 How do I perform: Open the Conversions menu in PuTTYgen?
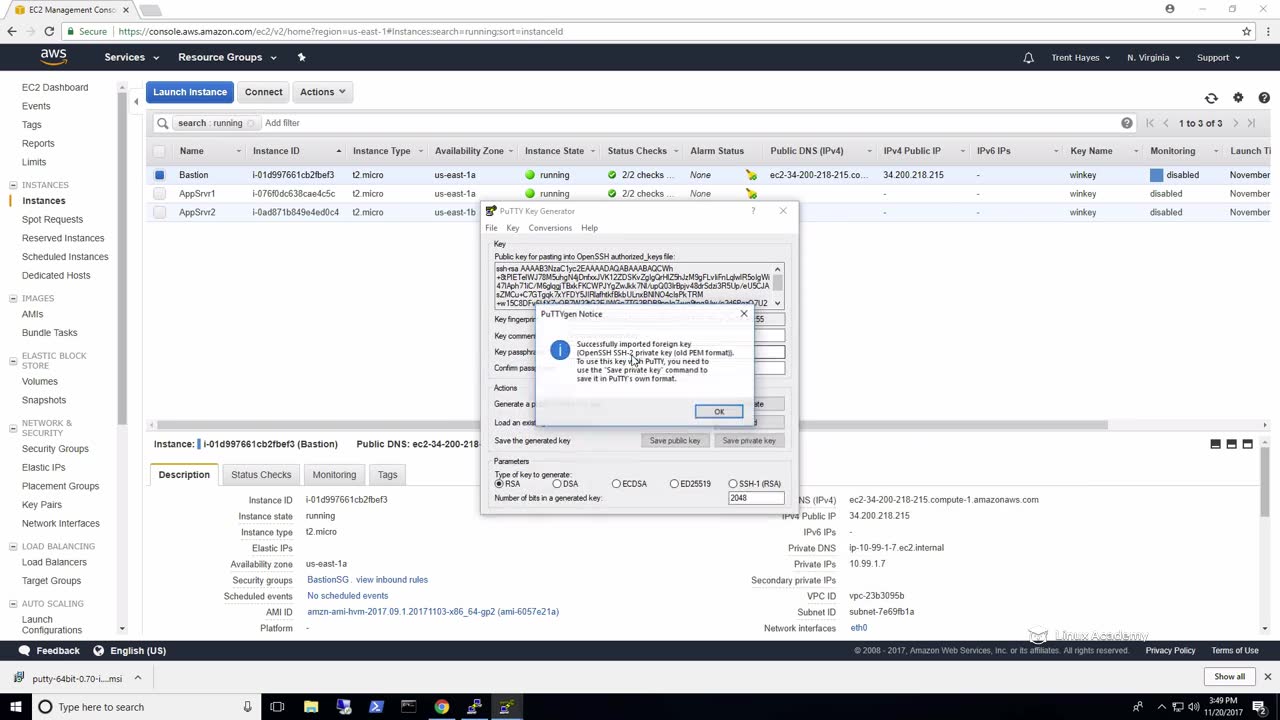550,228
